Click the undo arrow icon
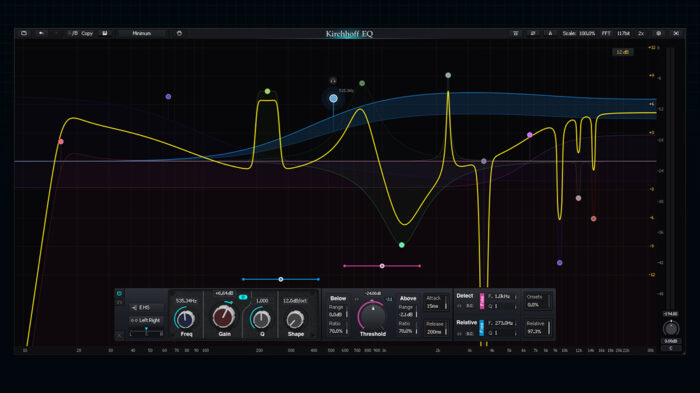This screenshot has height=393, width=700. [41, 33]
